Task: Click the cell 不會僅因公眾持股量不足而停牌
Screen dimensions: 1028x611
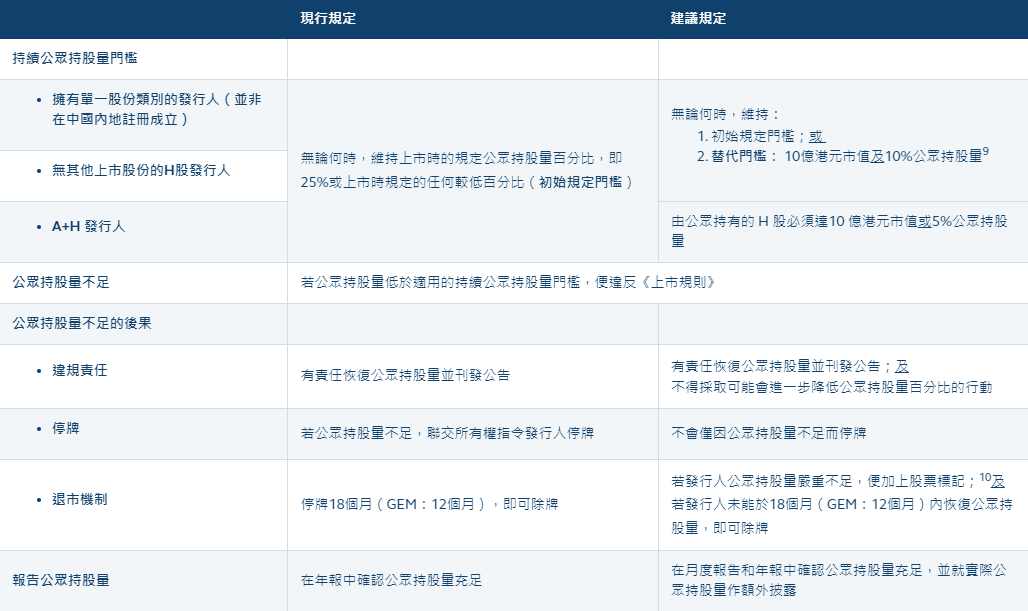Action: tap(769, 434)
